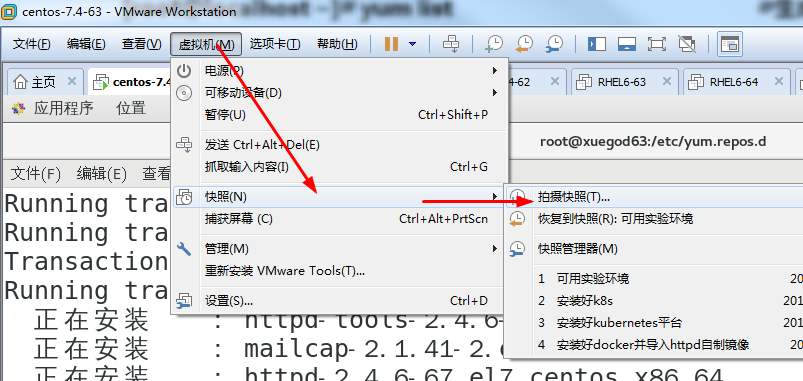Select 发送 Ctrl+Alt+Del(E) menu item
This screenshot has height=381, width=803.
(340, 145)
